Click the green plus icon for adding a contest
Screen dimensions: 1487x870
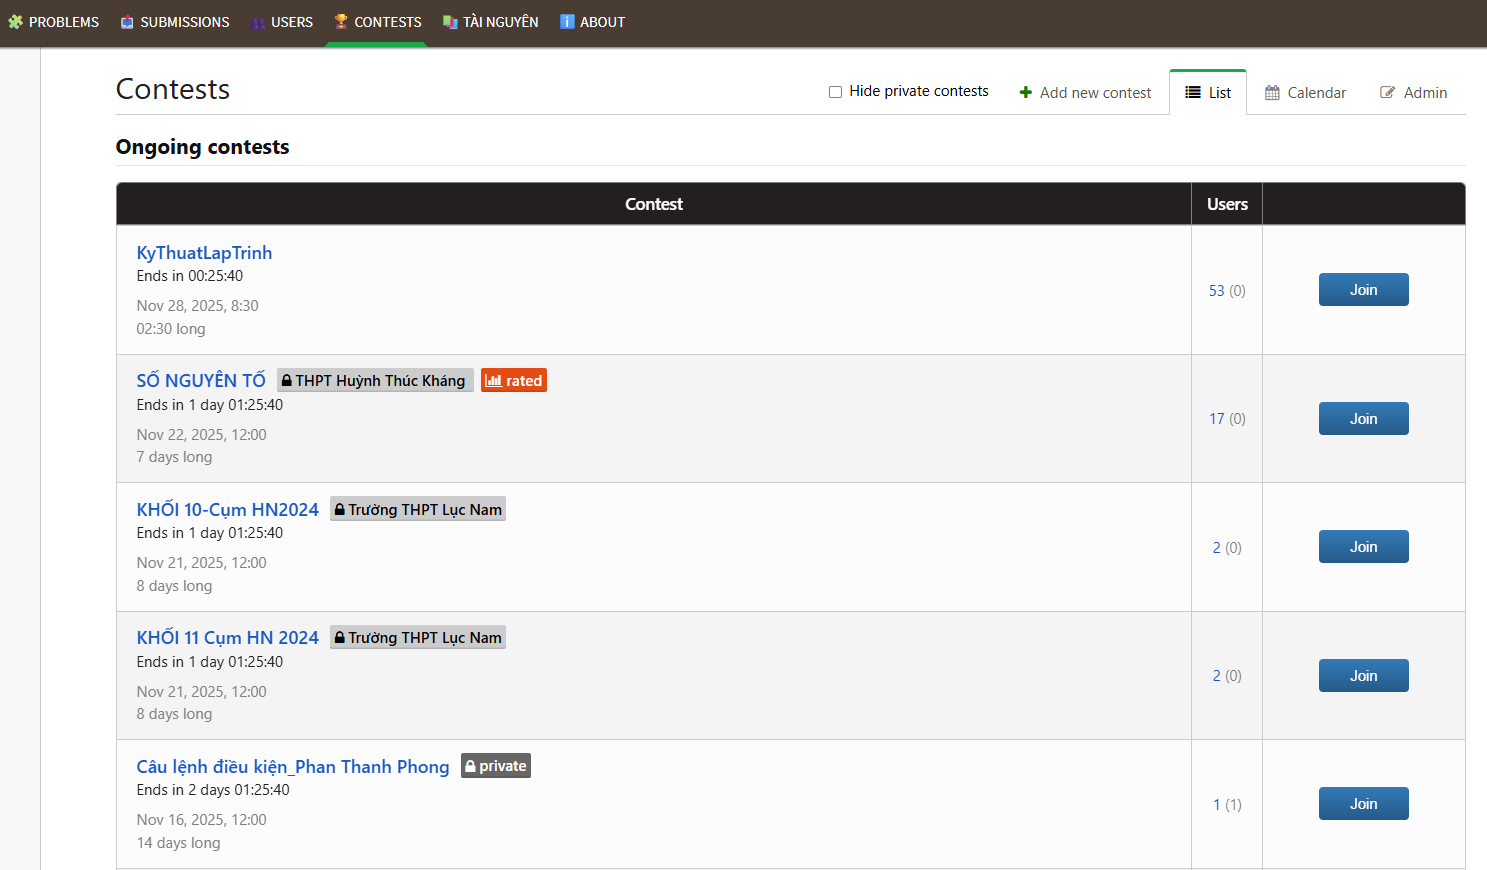click(1025, 92)
